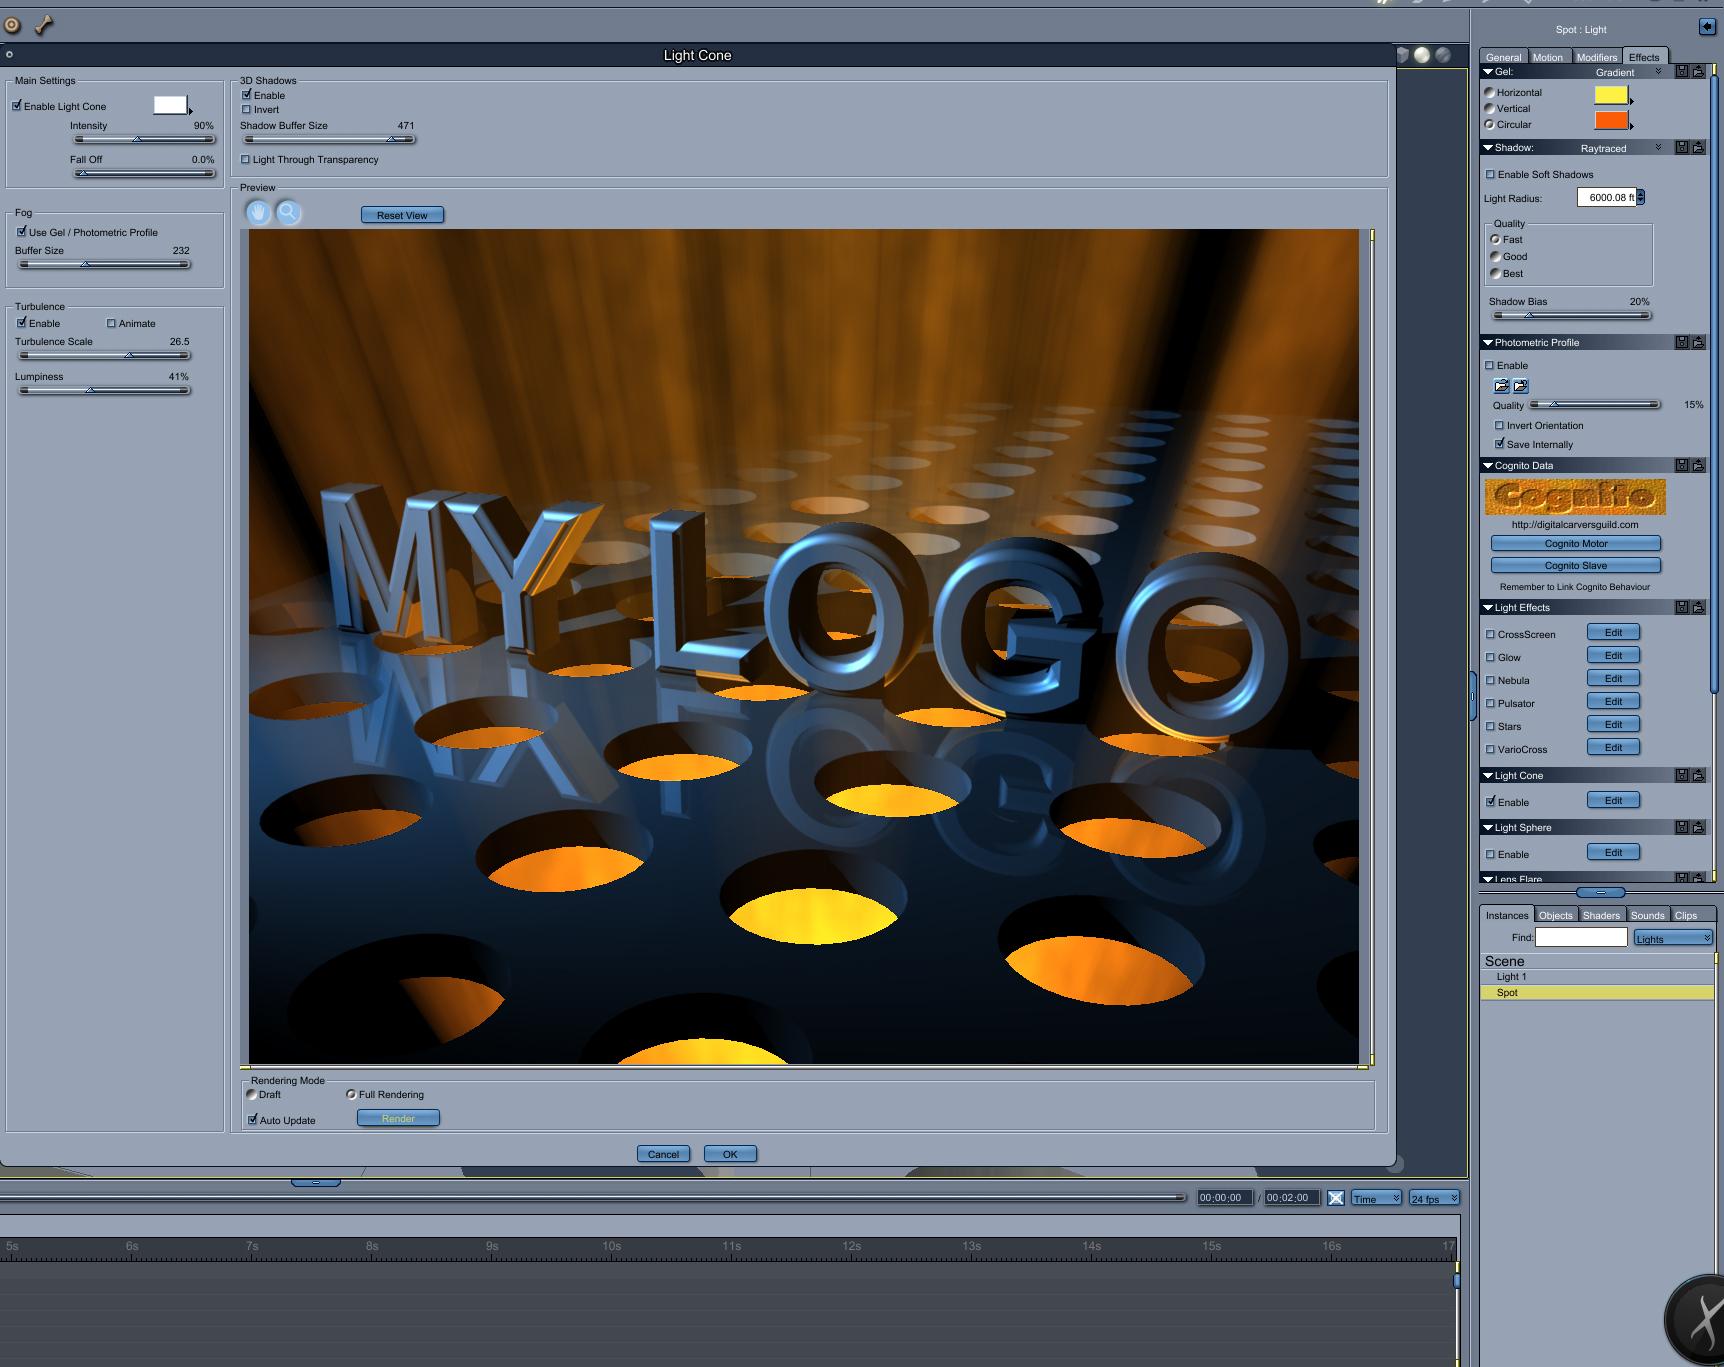Click save preset icon in Light Effects header
This screenshot has width=1724, height=1367.
coord(1682,607)
